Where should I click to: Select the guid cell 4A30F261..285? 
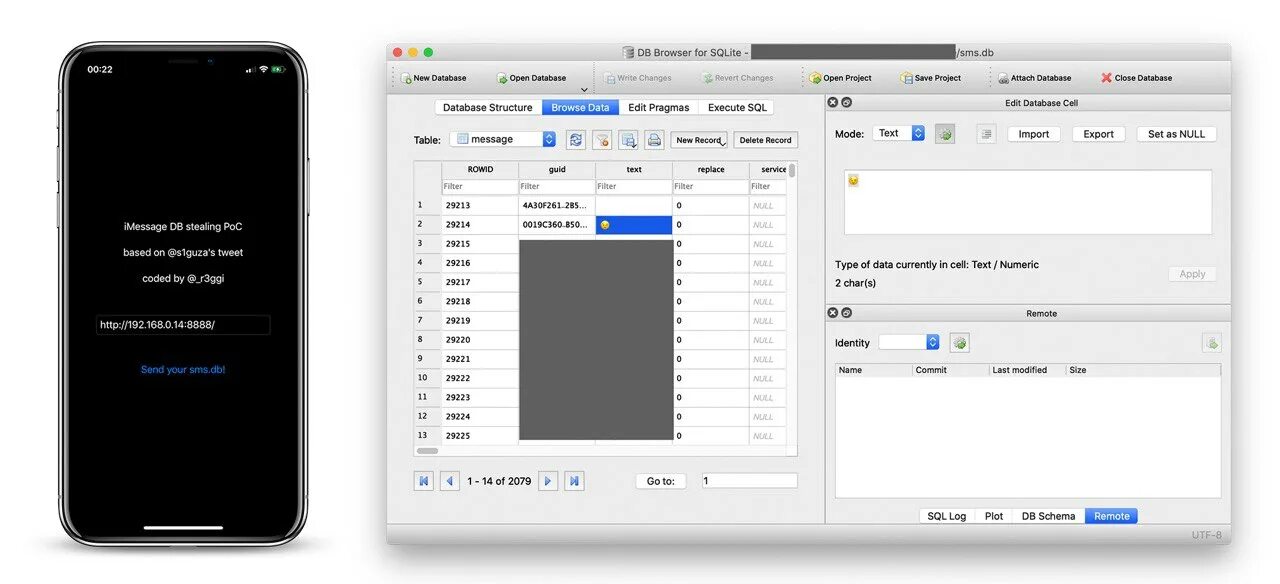pyautogui.click(x=557, y=205)
